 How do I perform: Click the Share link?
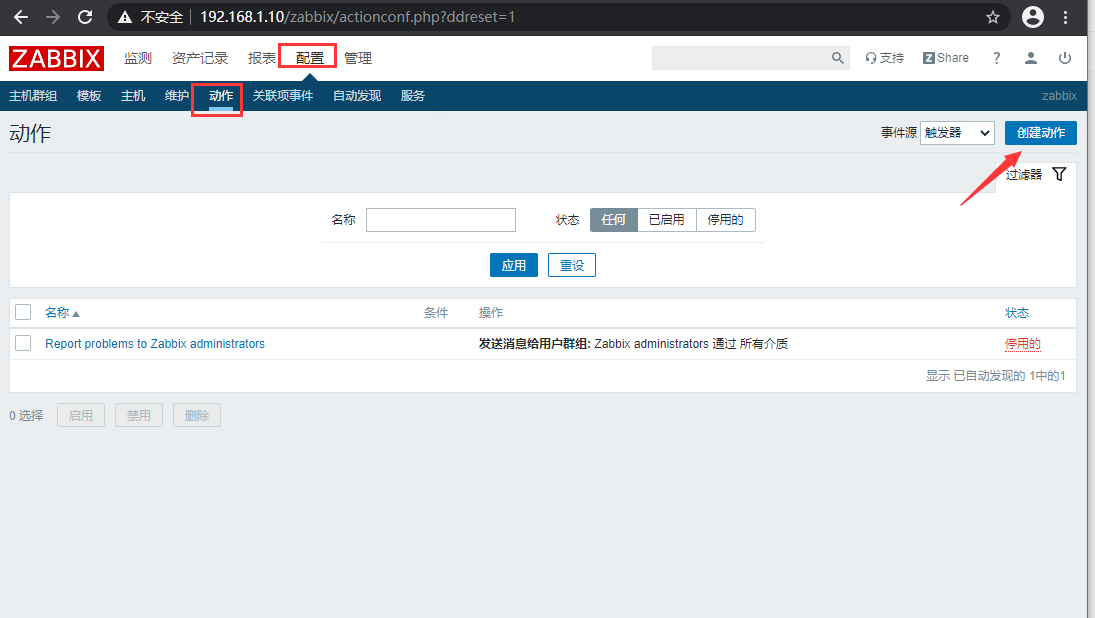pos(946,58)
